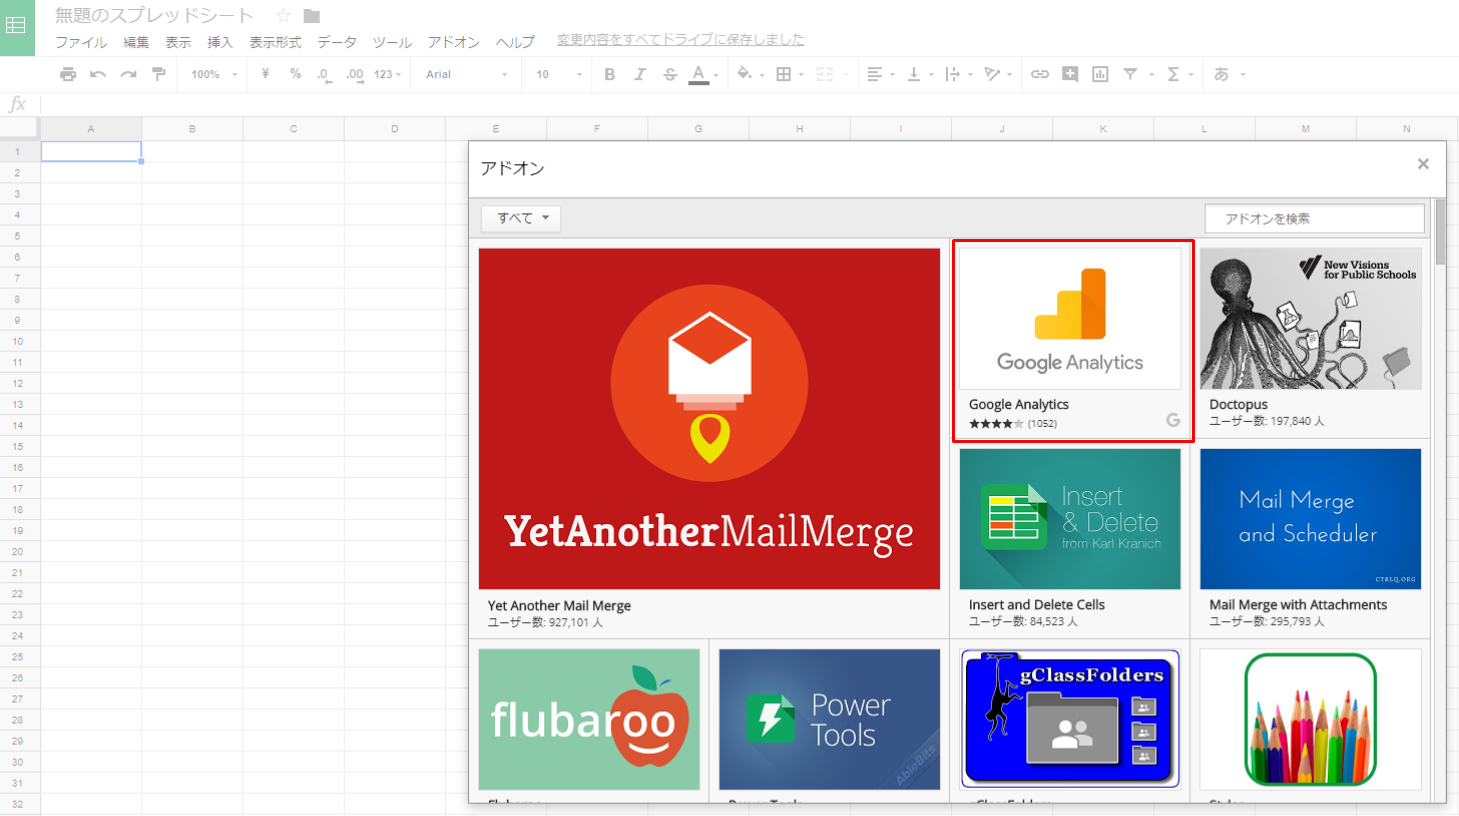Open the データ menu

pos(337,42)
